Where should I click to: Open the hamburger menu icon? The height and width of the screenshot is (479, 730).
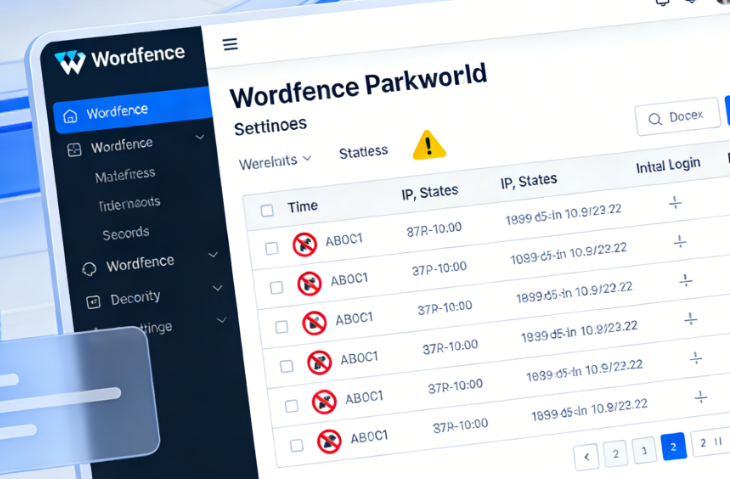[x=230, y=44]
